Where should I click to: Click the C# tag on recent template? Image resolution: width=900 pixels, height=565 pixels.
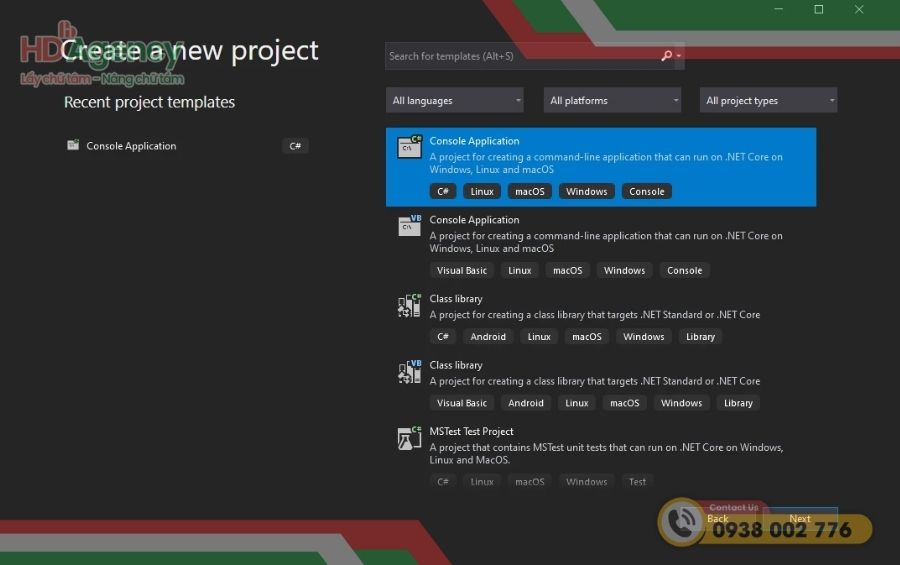click(x=295, y=146)
